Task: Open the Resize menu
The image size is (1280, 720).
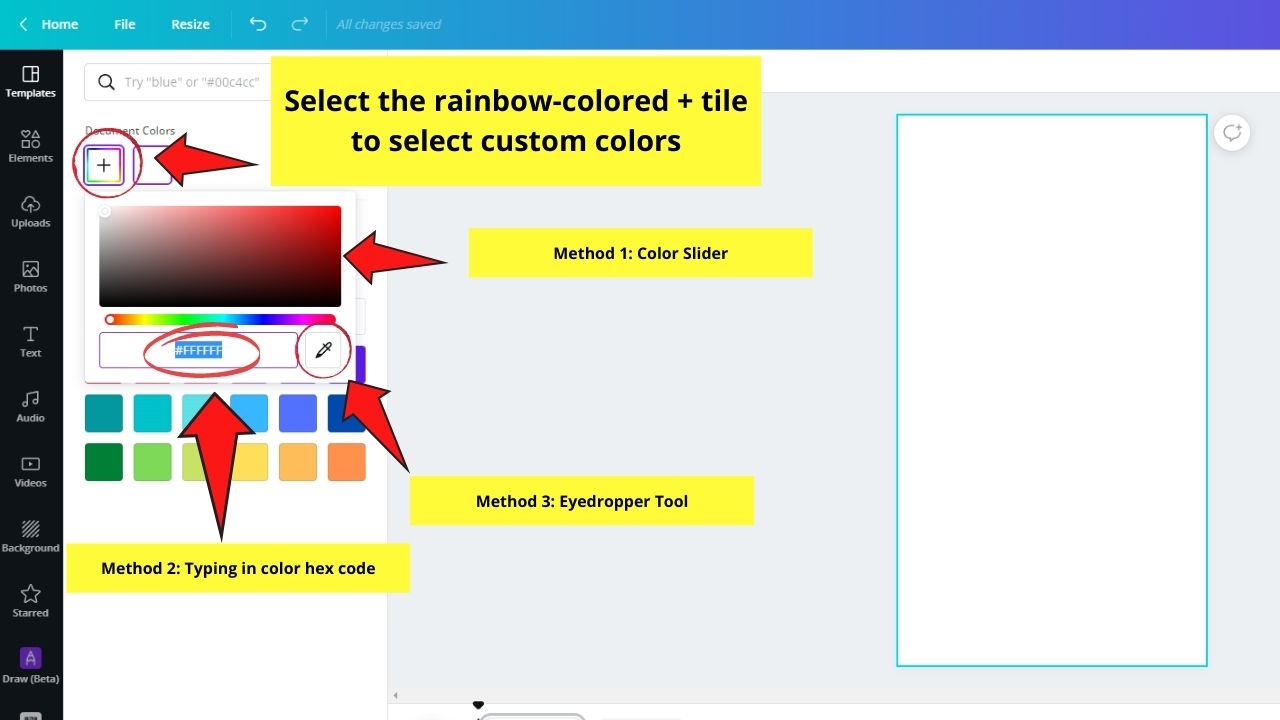Action: pyautogui.click(x=190, y=24)
